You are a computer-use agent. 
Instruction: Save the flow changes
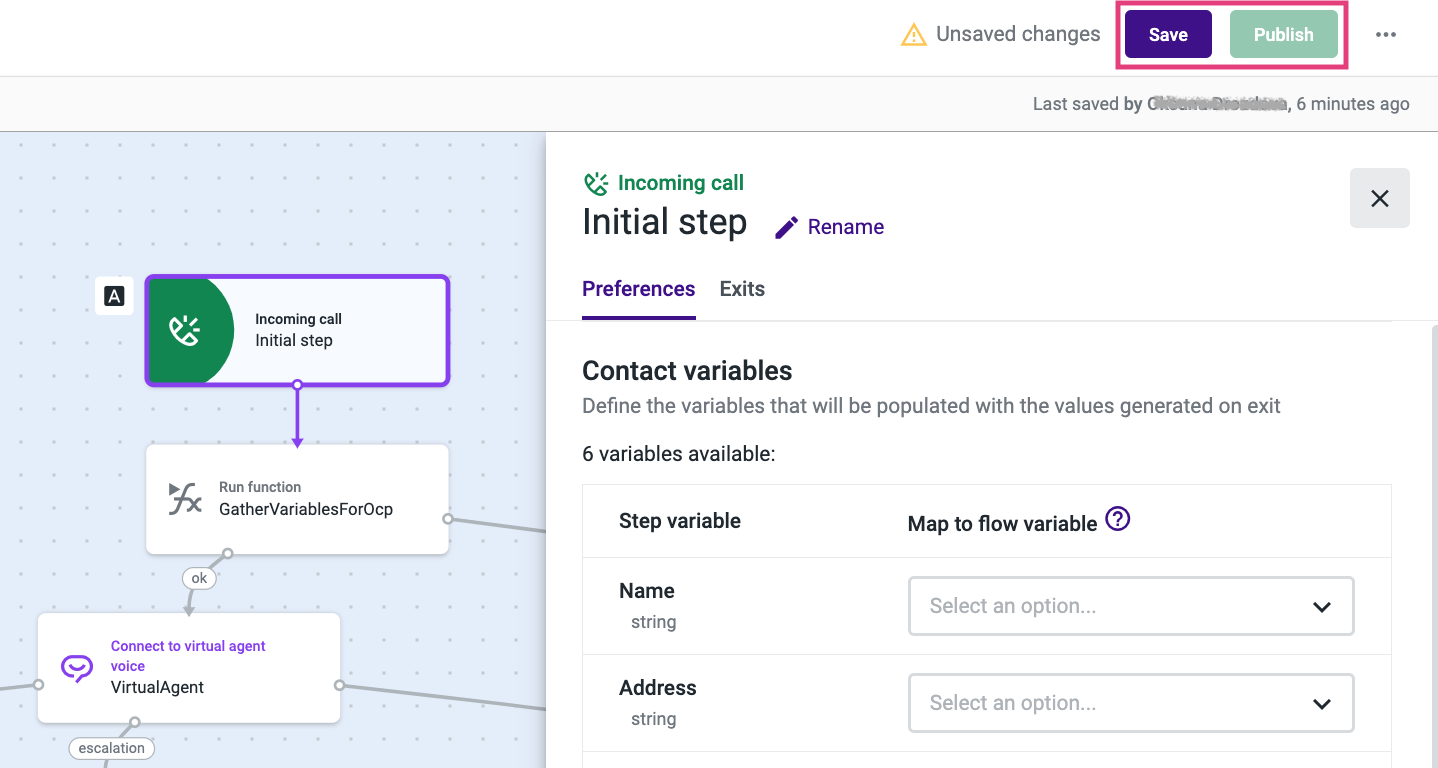click(x=1167, y=35)
